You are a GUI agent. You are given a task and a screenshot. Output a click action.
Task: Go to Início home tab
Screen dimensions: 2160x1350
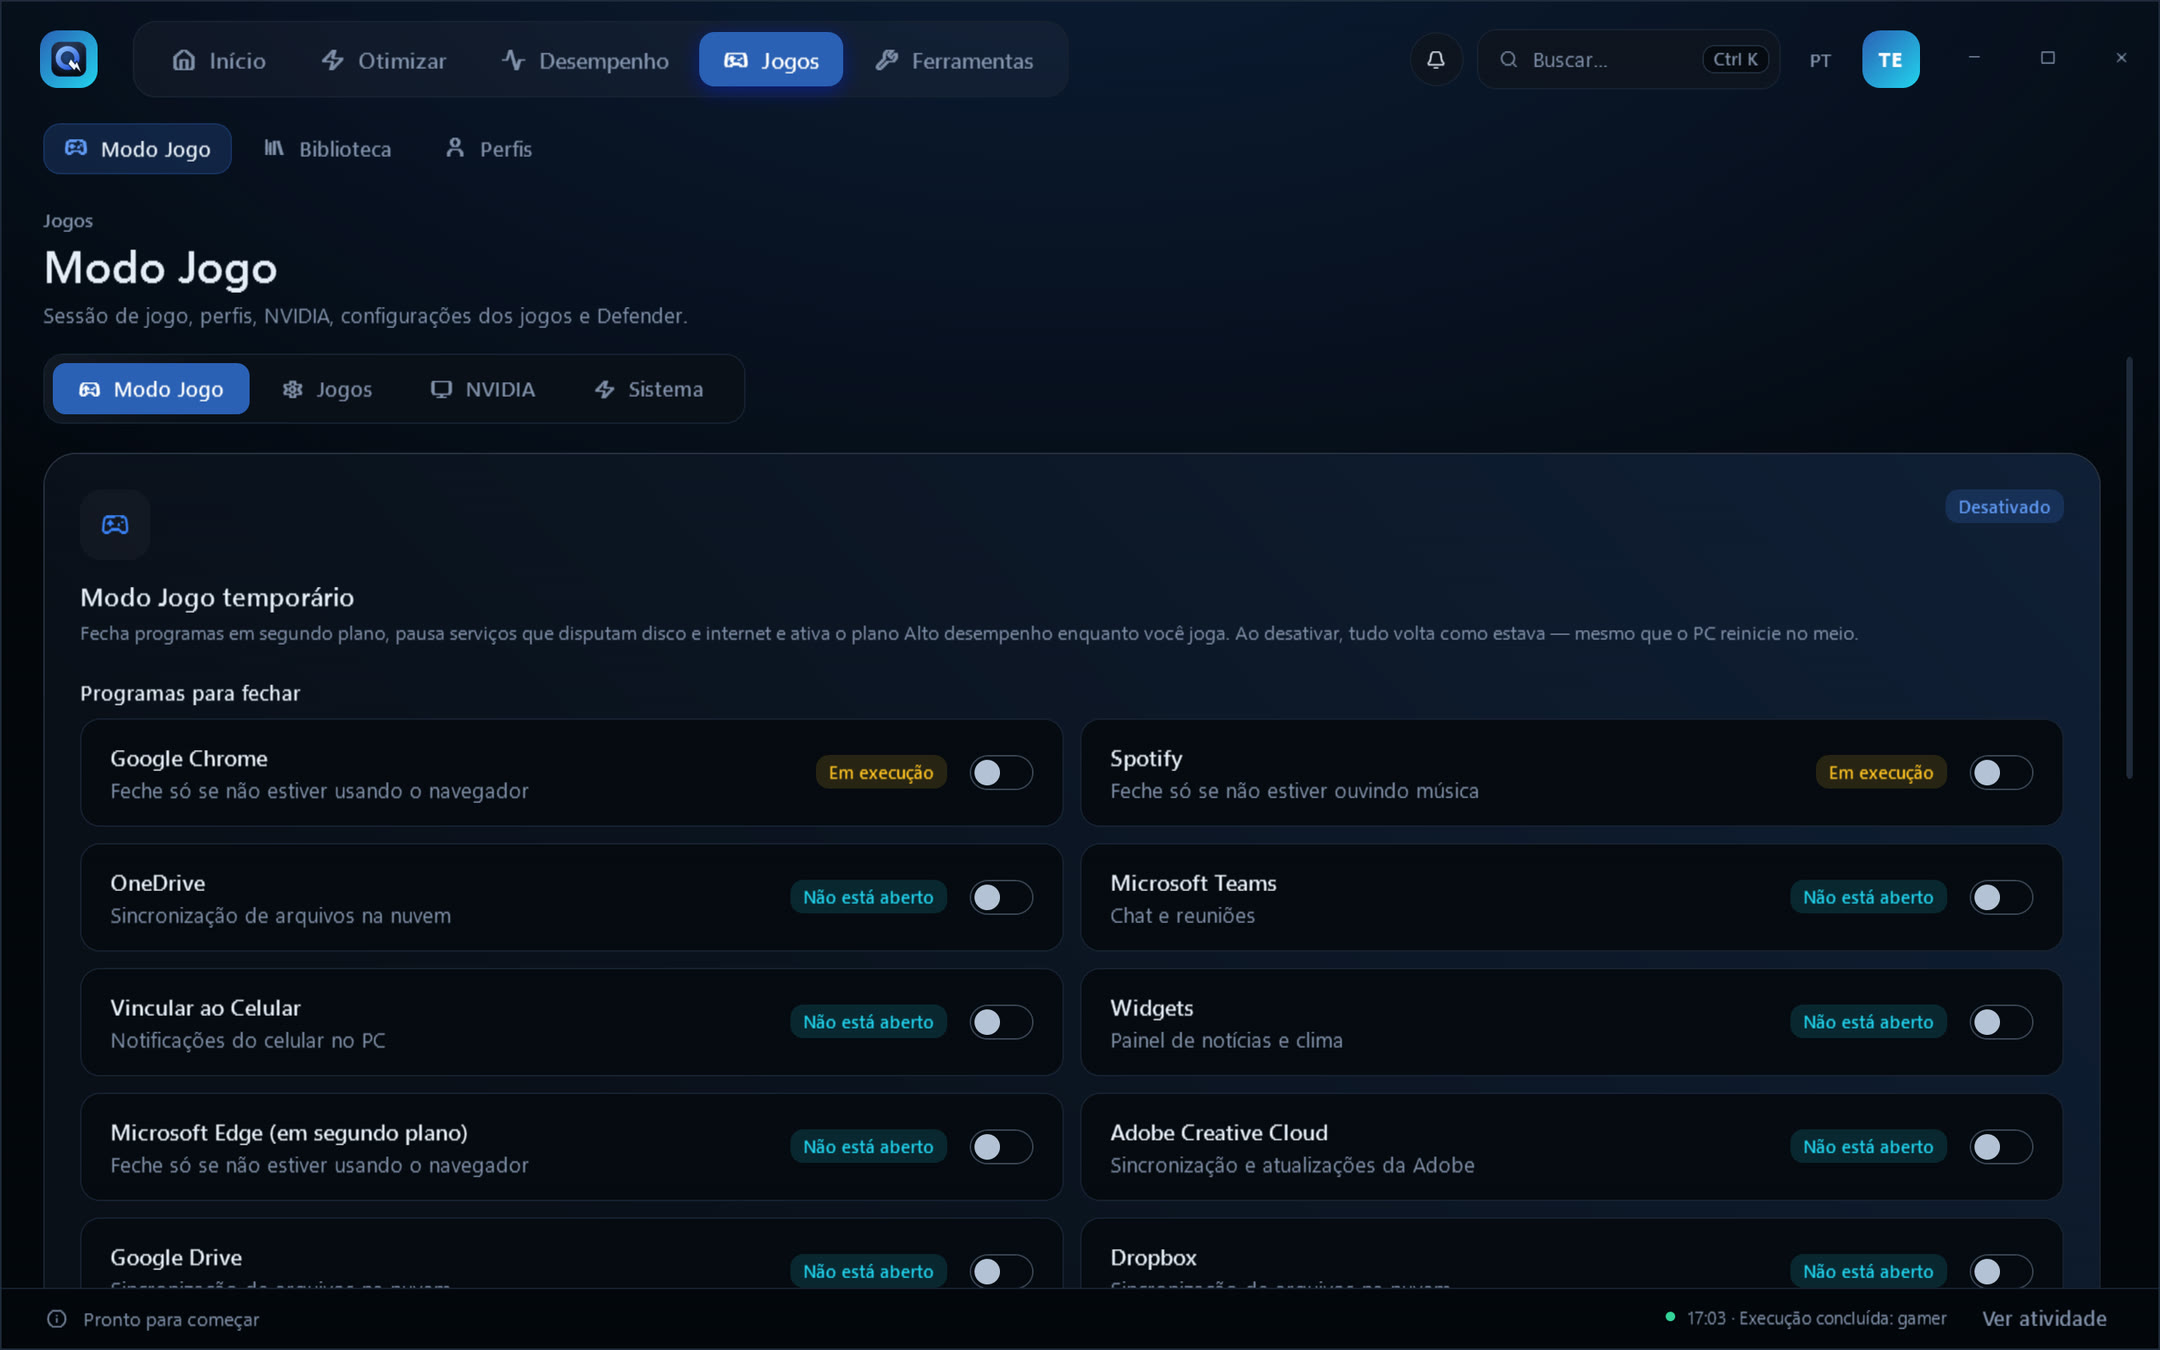click(x=219, y=60)
